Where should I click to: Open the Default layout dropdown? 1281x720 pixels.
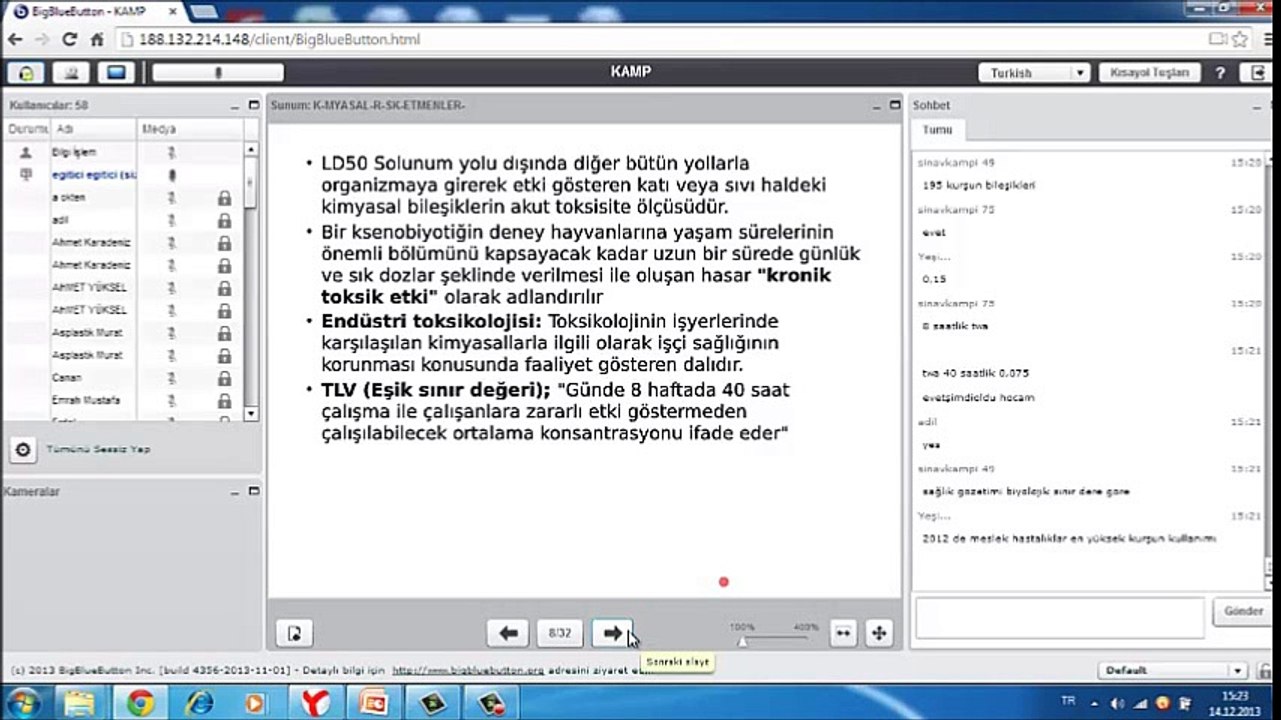click(1172, 670)
